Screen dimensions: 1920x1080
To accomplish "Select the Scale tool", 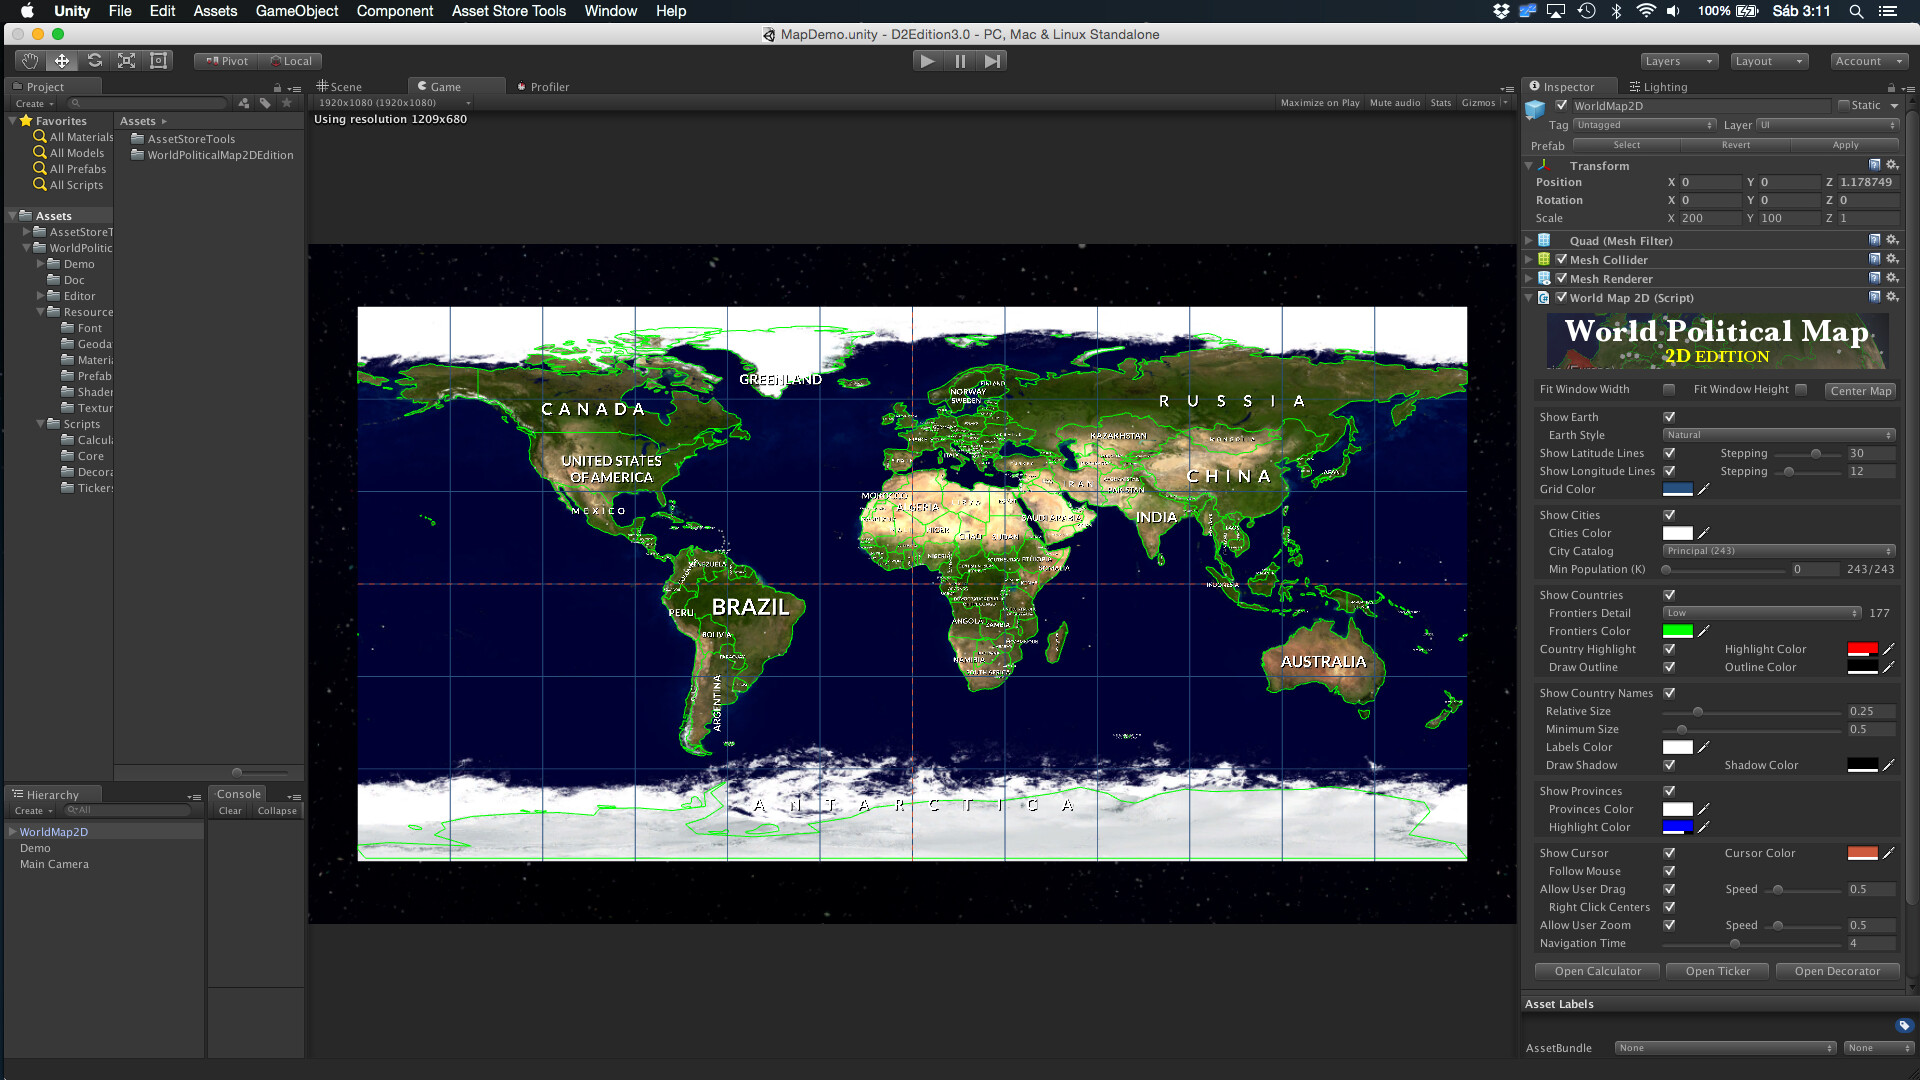I will click(x=127, y=60).
